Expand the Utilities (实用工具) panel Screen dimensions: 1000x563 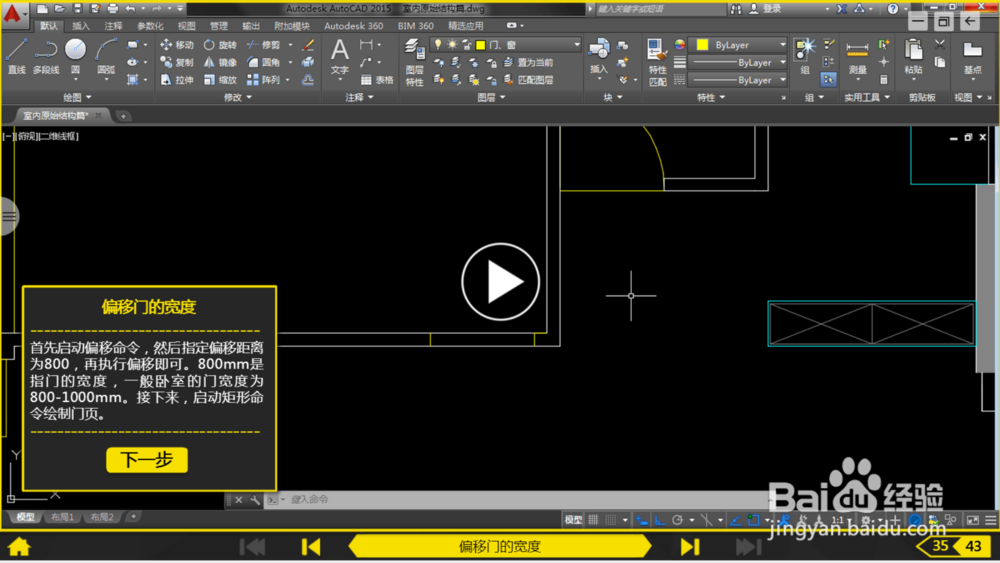point(867,97)
